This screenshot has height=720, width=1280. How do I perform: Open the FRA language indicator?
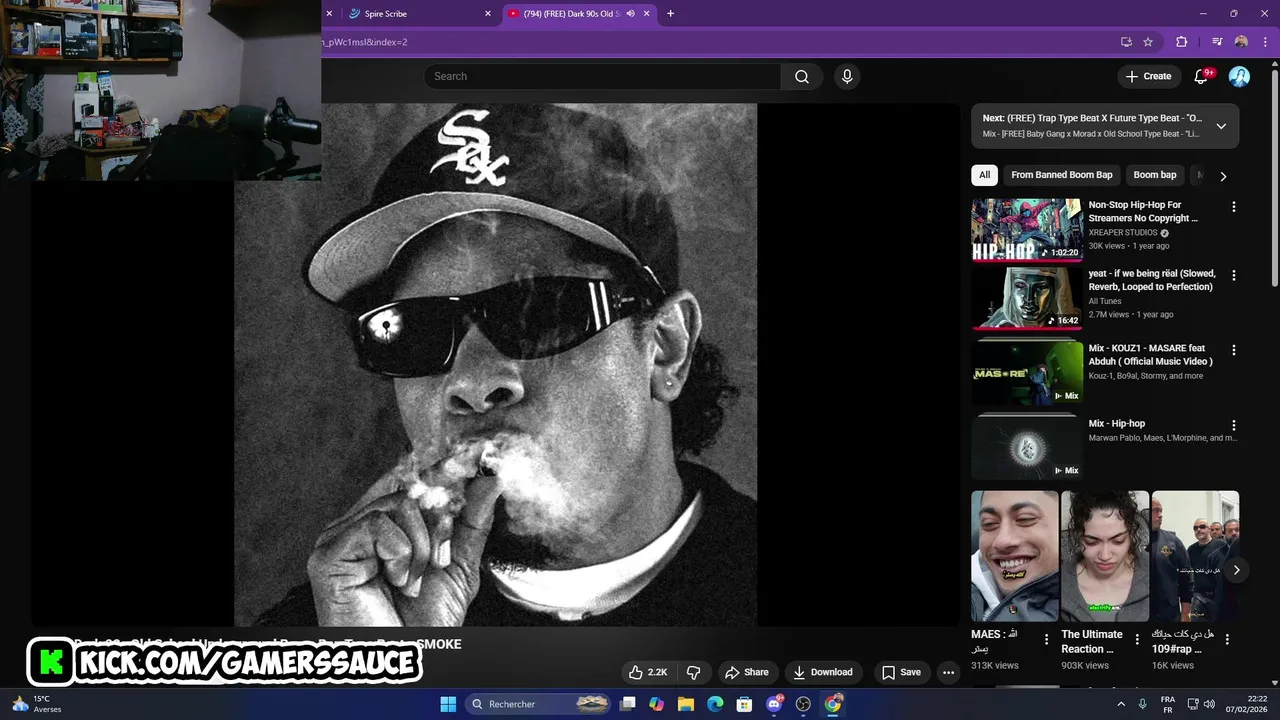(1168, 704)
